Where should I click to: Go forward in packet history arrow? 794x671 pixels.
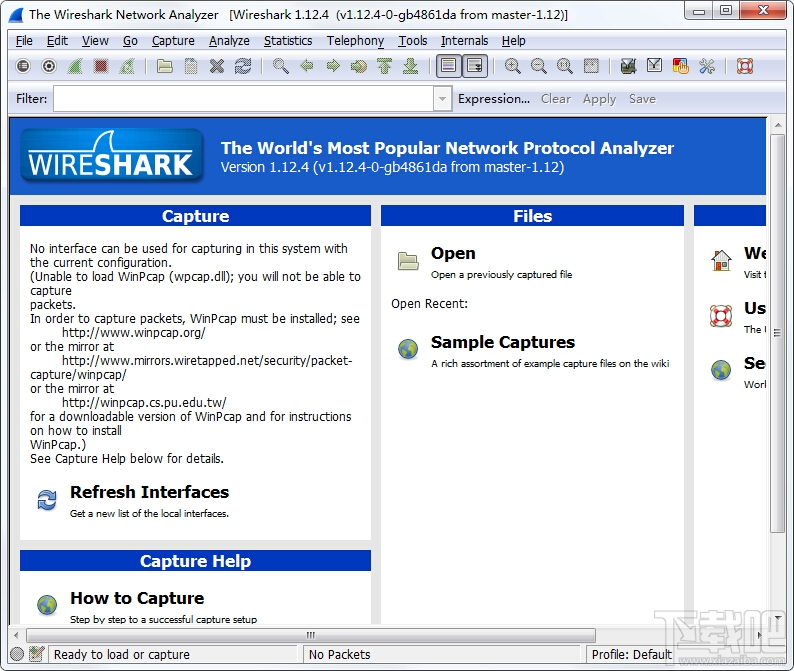tap(333, 66)
